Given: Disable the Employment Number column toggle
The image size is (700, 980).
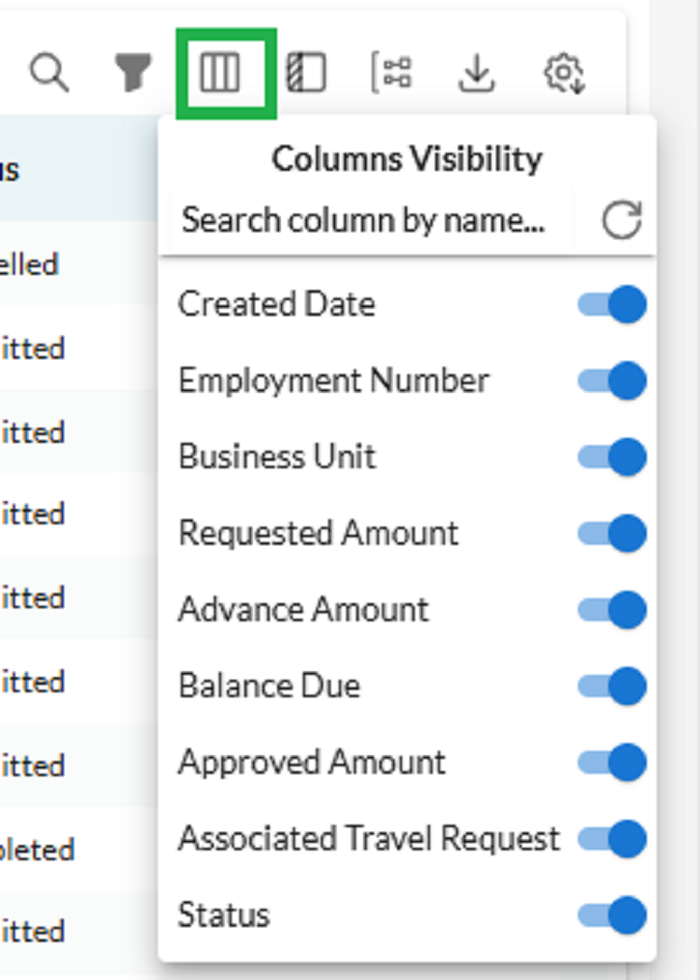Looking at the screenshot, I should pyautogui.click(x=612, y=381).
